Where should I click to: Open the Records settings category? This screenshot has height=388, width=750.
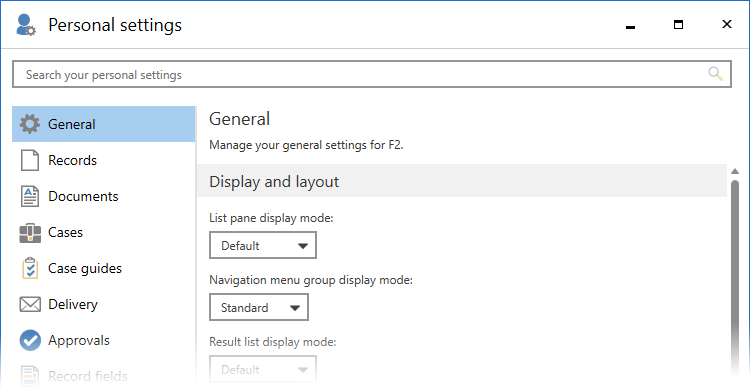pyautogui.click(x=104, y=160)
